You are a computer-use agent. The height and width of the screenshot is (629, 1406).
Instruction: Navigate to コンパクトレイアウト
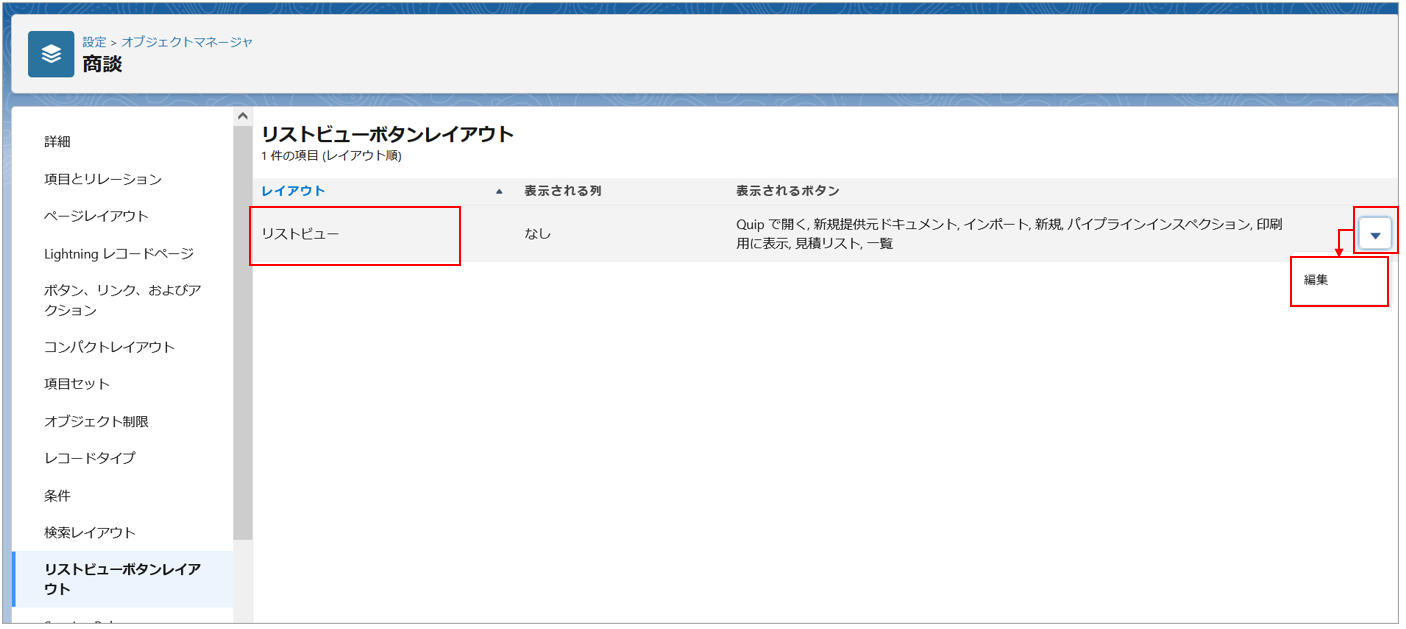pyautogui.click(x=109, y=347)
